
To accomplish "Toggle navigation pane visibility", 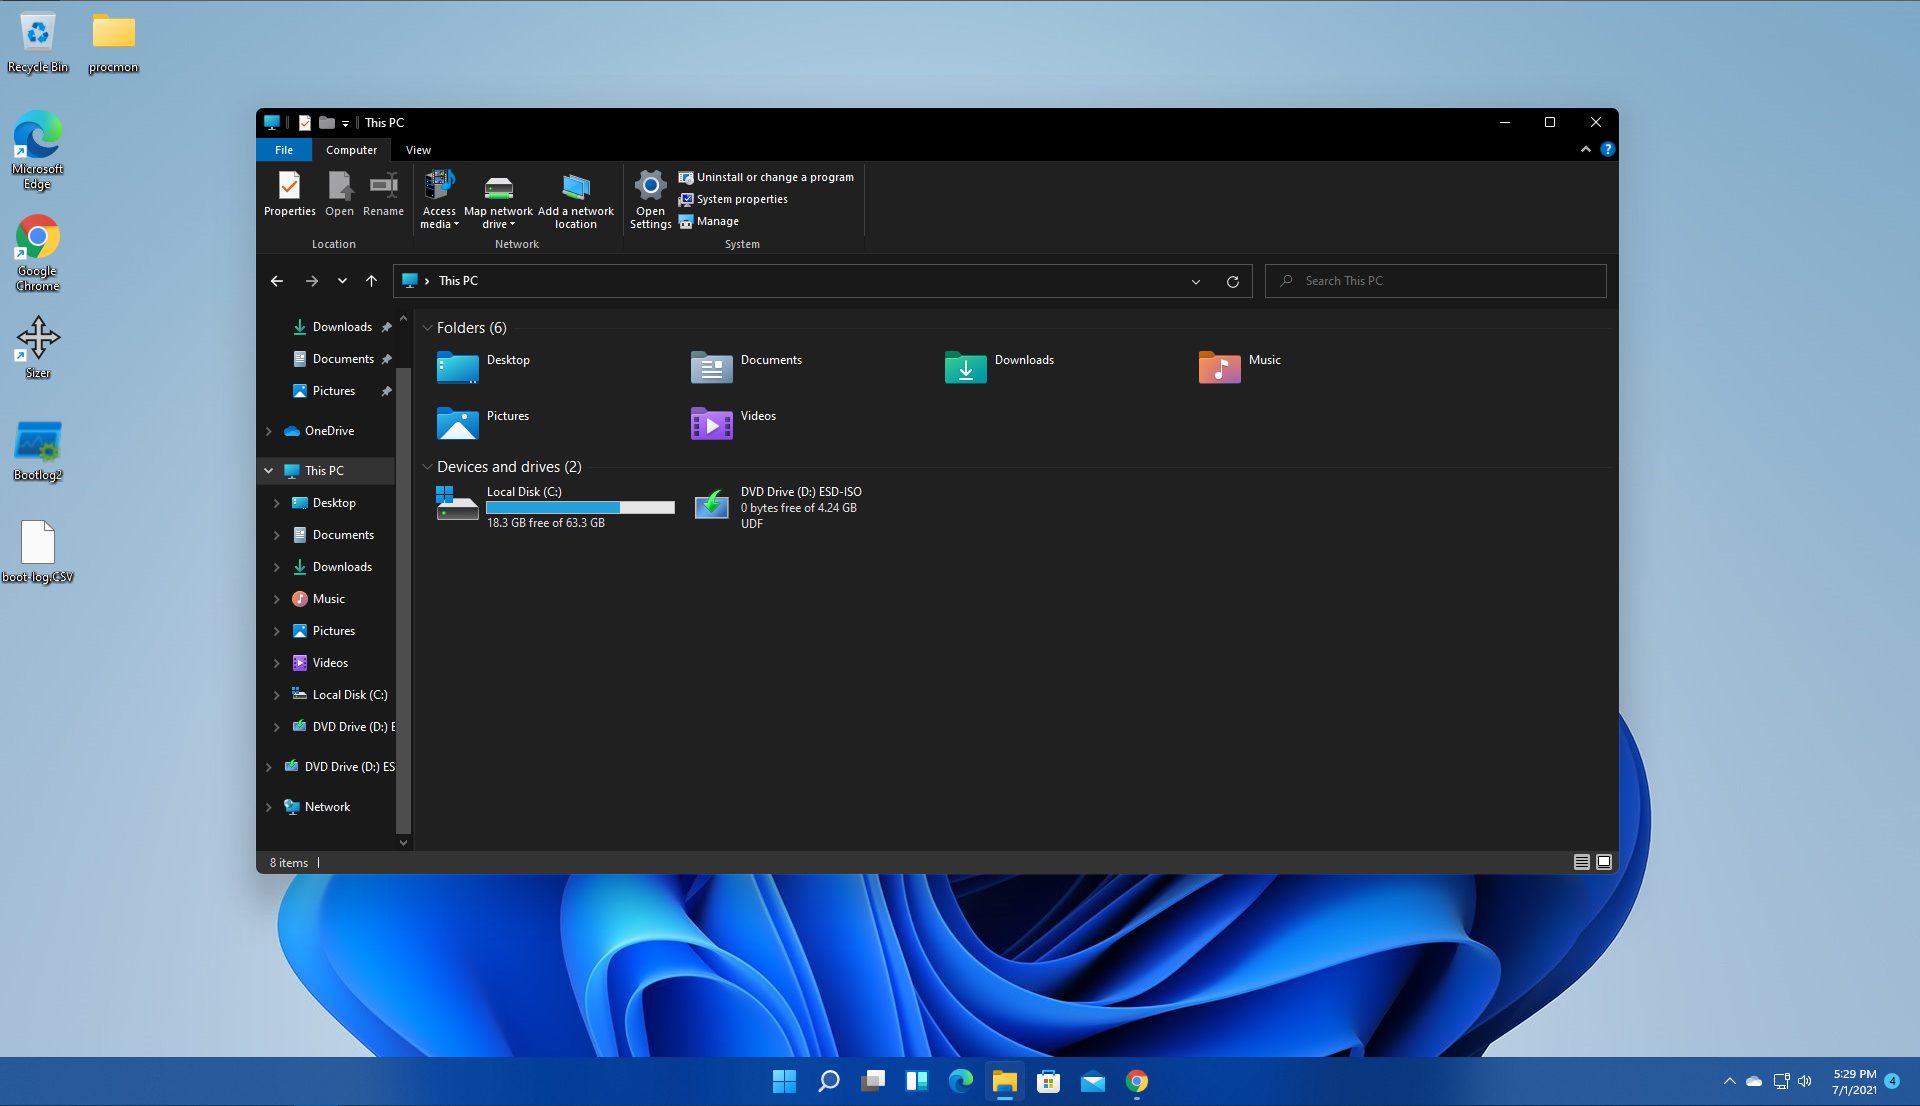I will point(418,149).
